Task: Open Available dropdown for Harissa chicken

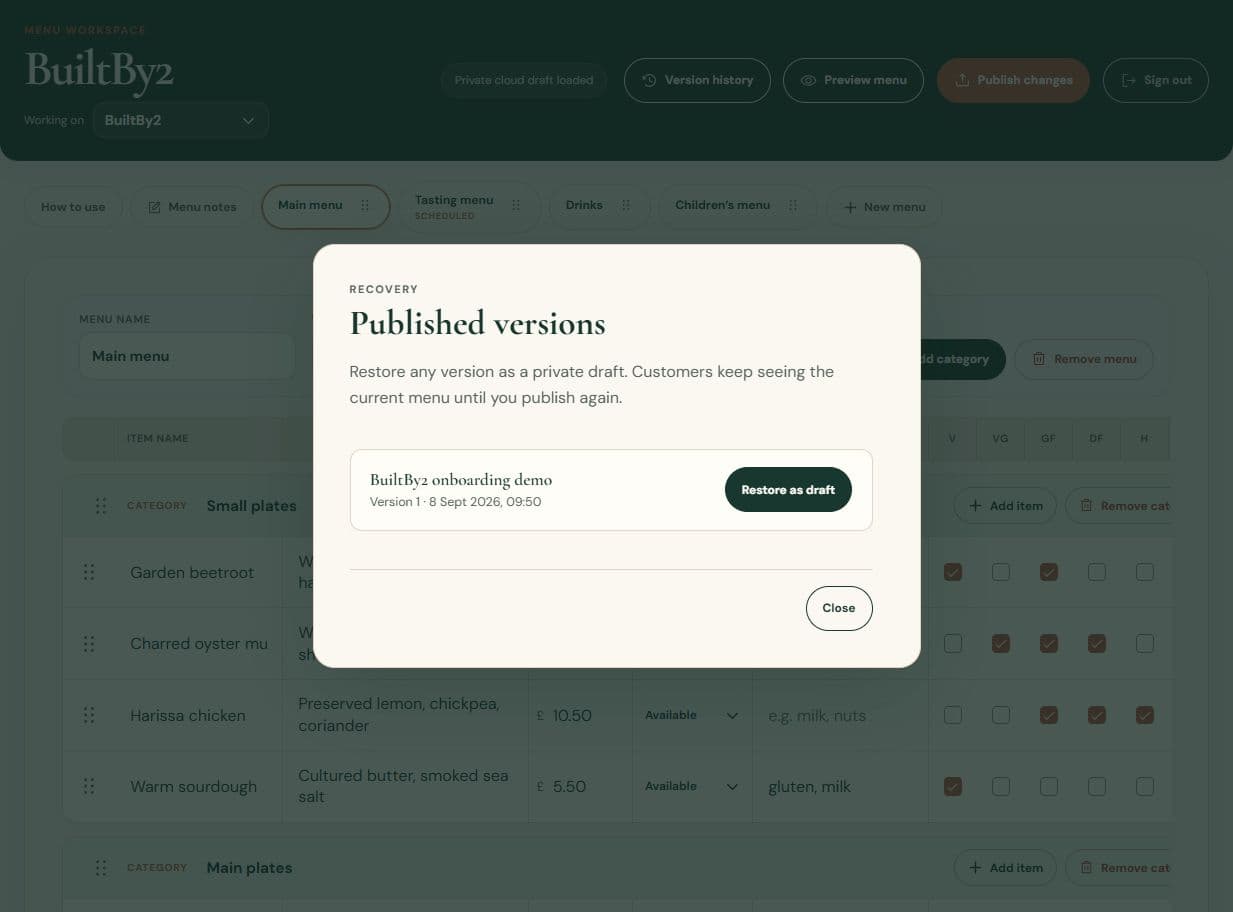Action: tap(692, 715)
